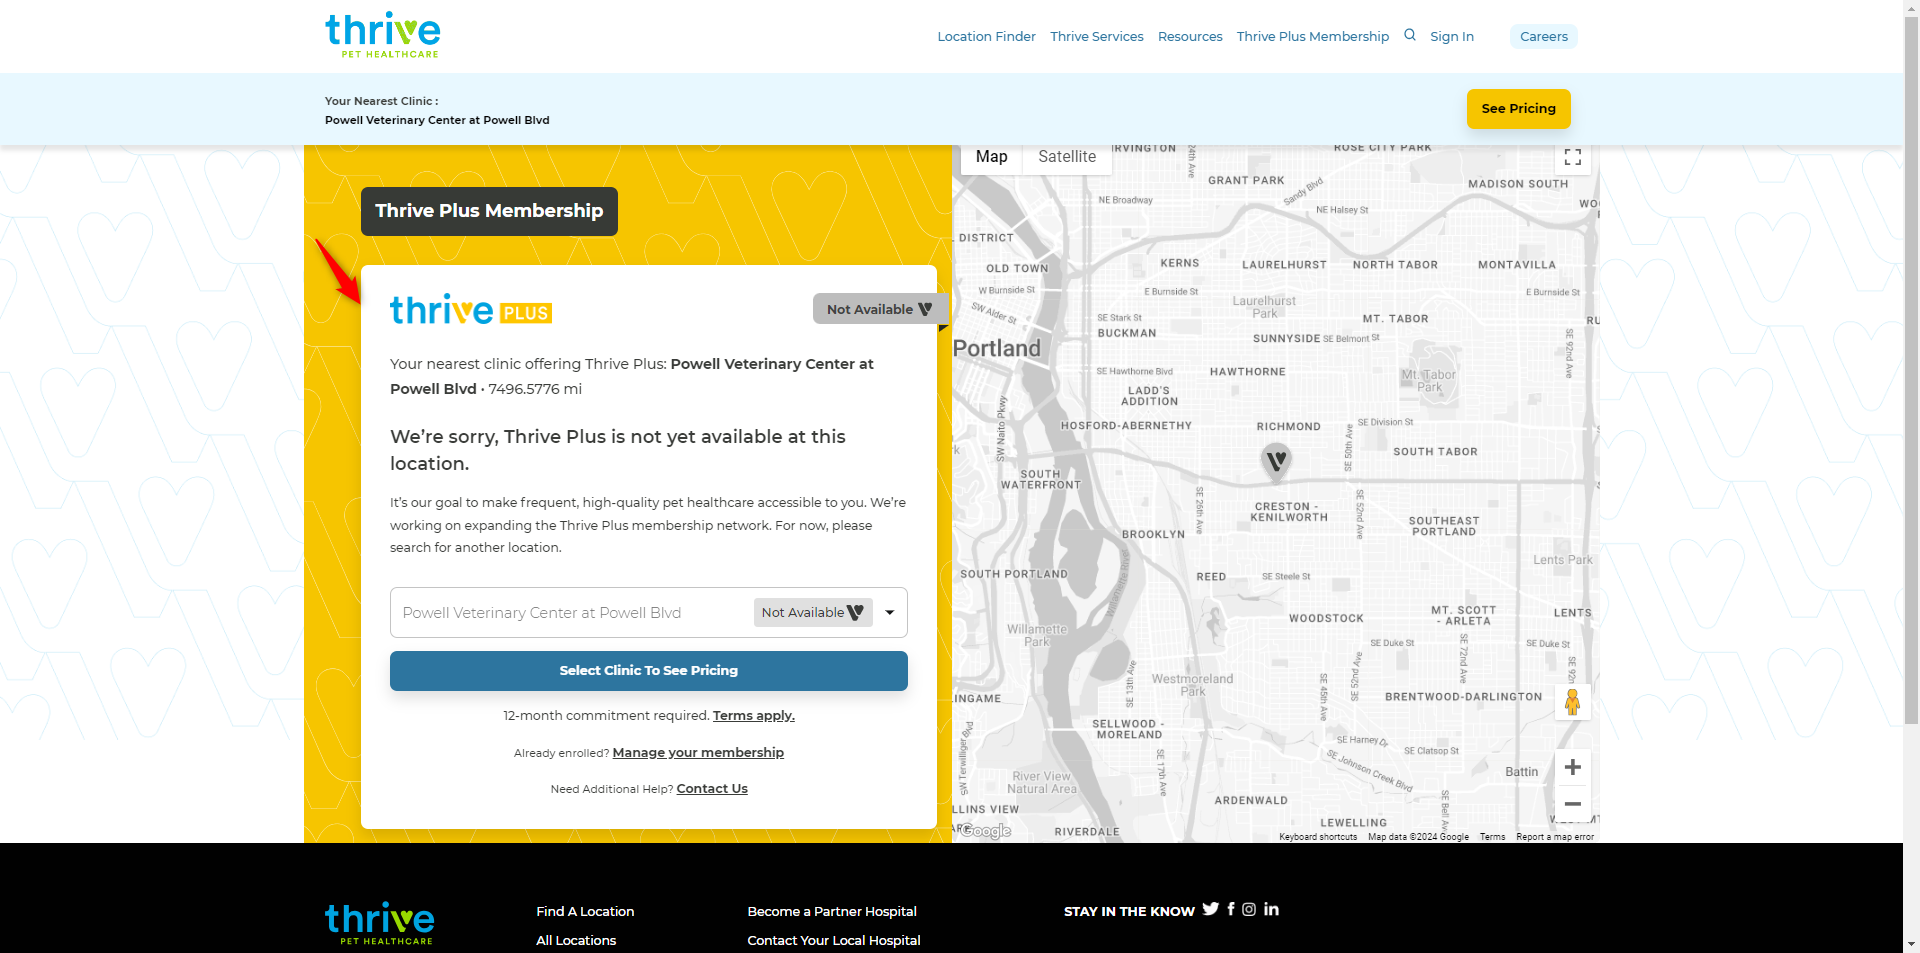
Task: Open the map Terms link
Action: click(1492, 837)
